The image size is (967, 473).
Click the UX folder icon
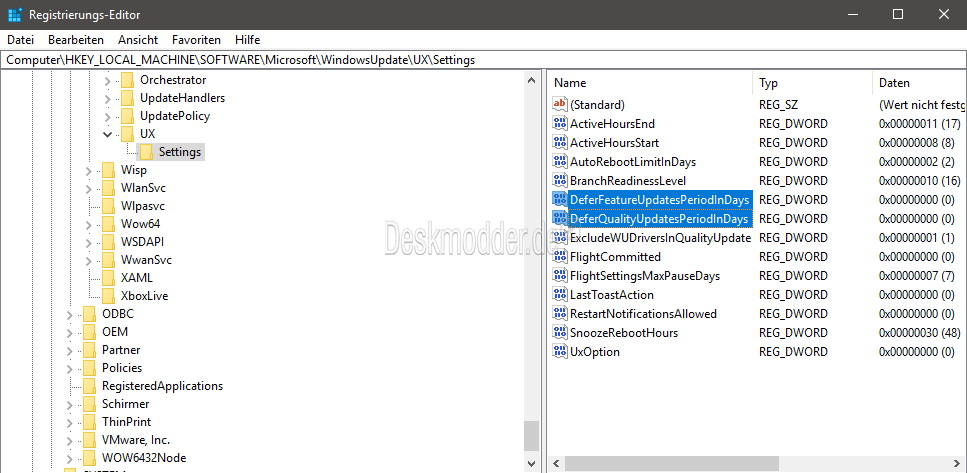127,134
